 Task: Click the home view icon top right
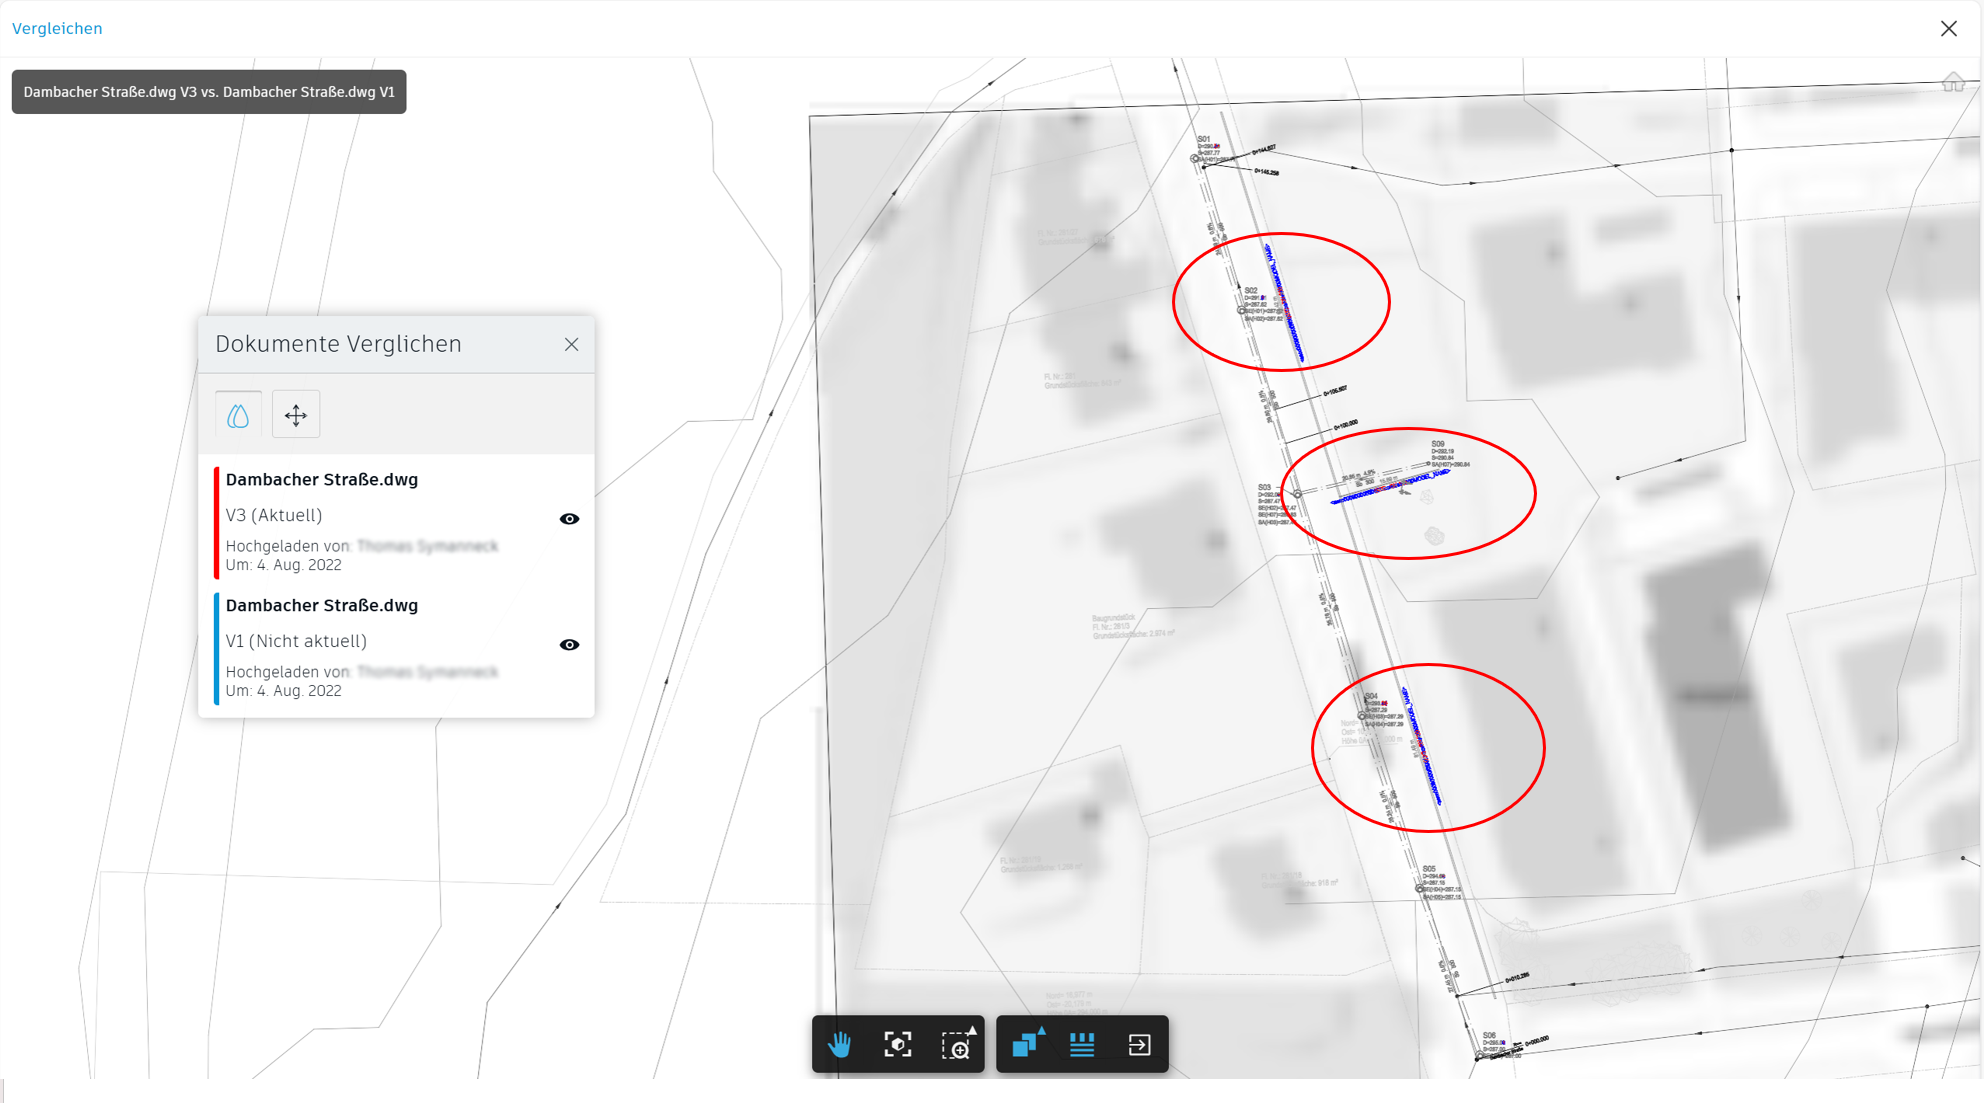pos(1952,83)
